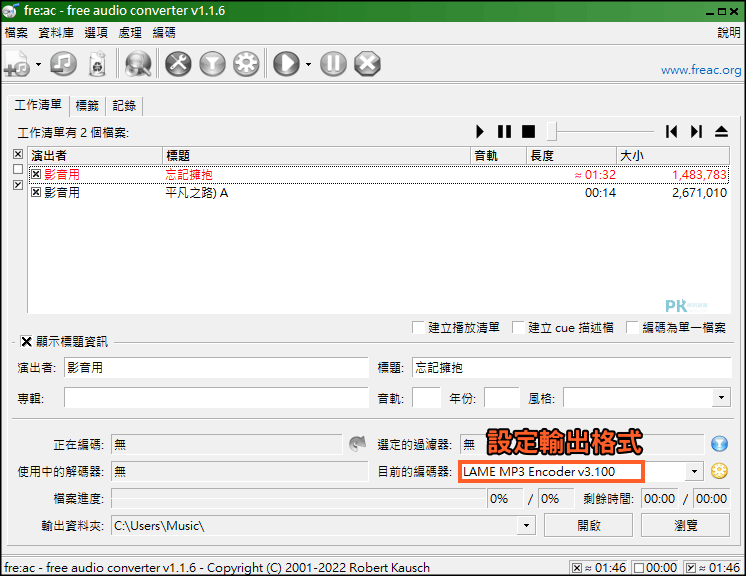Sort by the 長度 column header
The image size is (746, 576).
point(571,156)
